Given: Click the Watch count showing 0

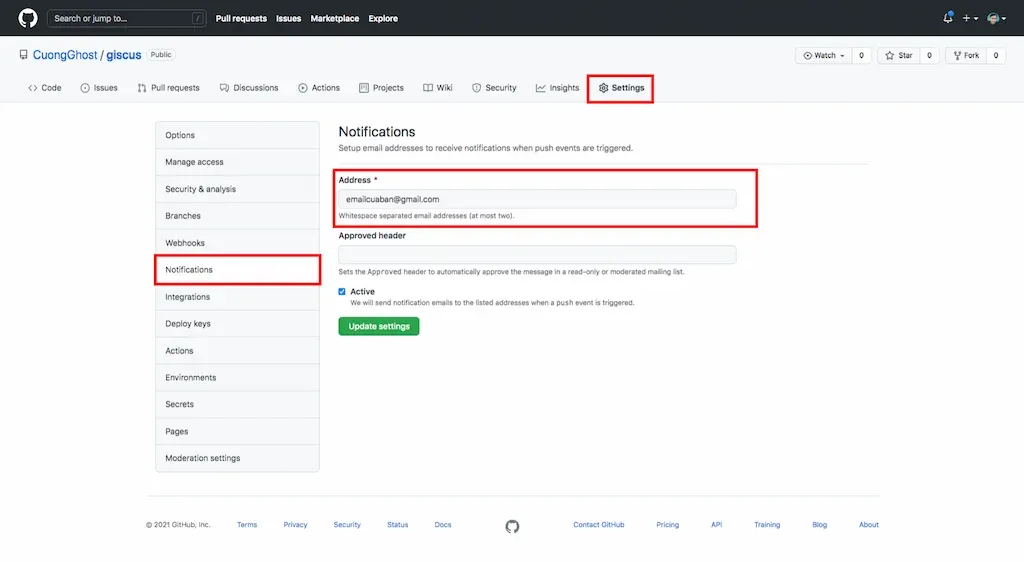Looking at the screenshot, I should (861, 55).
